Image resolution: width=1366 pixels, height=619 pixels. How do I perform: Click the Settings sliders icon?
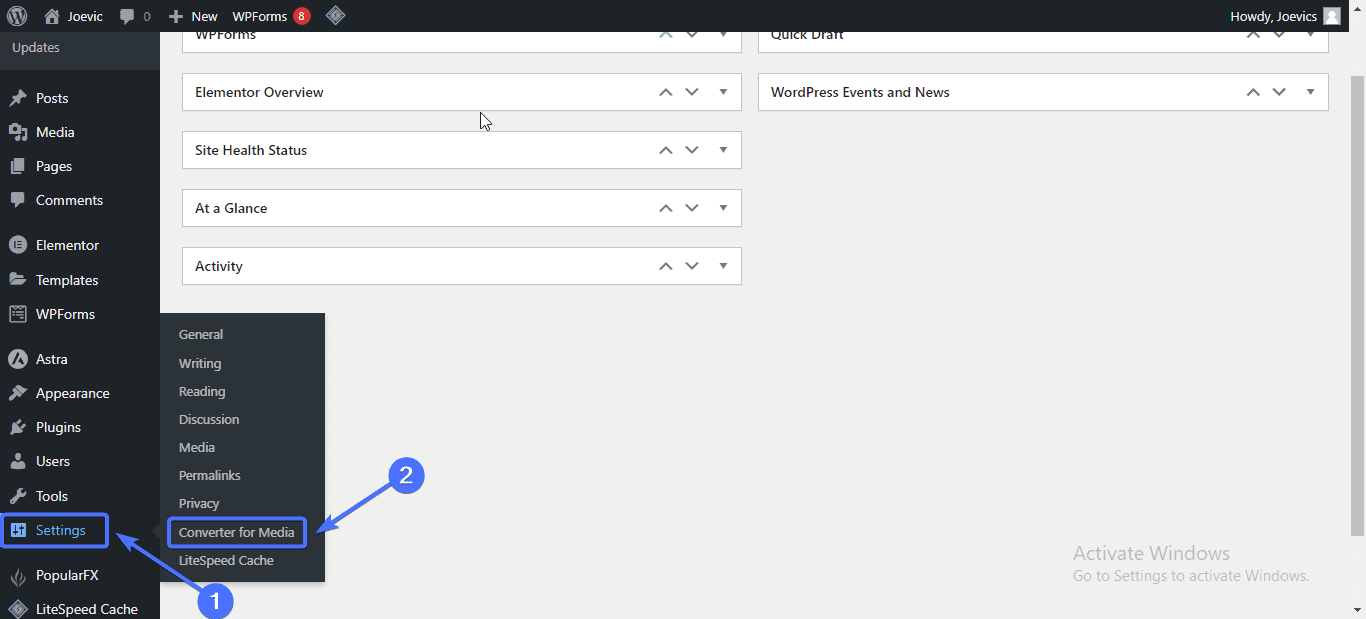(19, 530)
